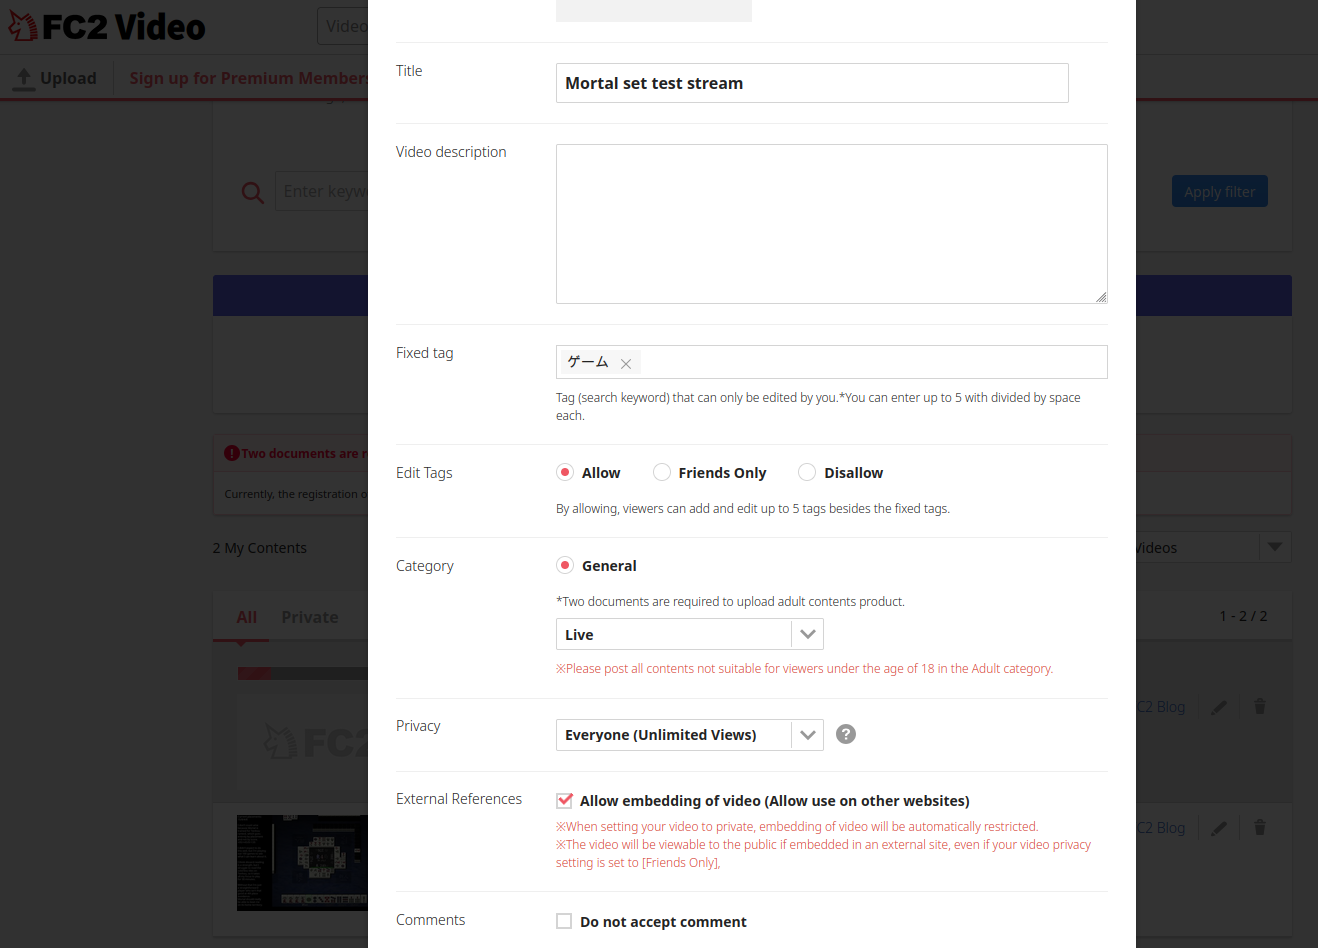Click the 2 My Contents text
The width and height of the screenshot is (1318, 948).
click(x=260, y=548)
